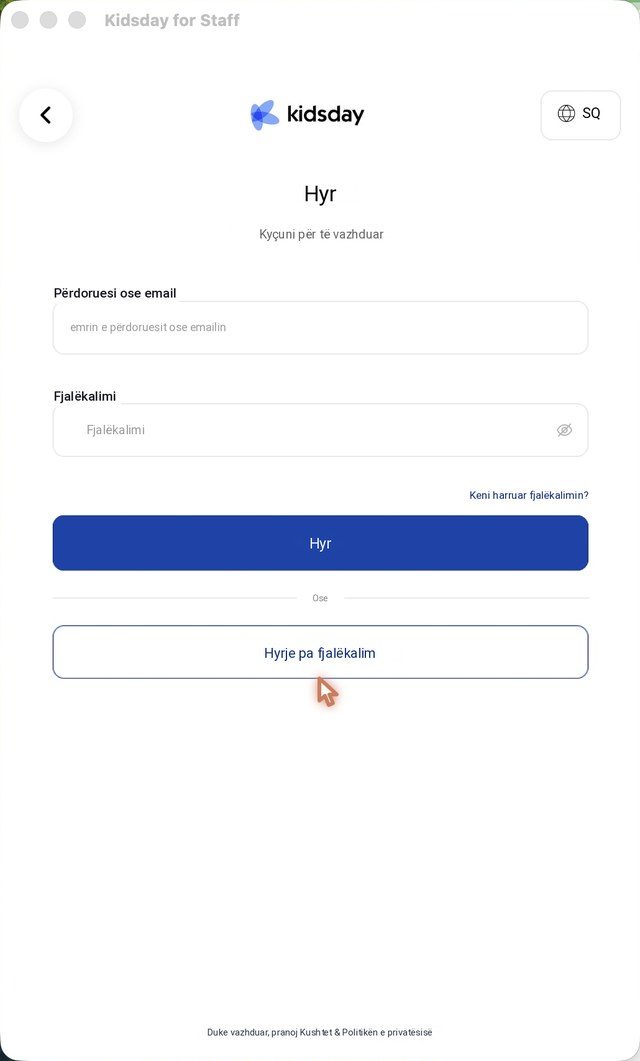The width and height of the screenshot is (640, 1061).
Task: Open the 'Politikën e privatësisë' link
Action: point(387,1033)
